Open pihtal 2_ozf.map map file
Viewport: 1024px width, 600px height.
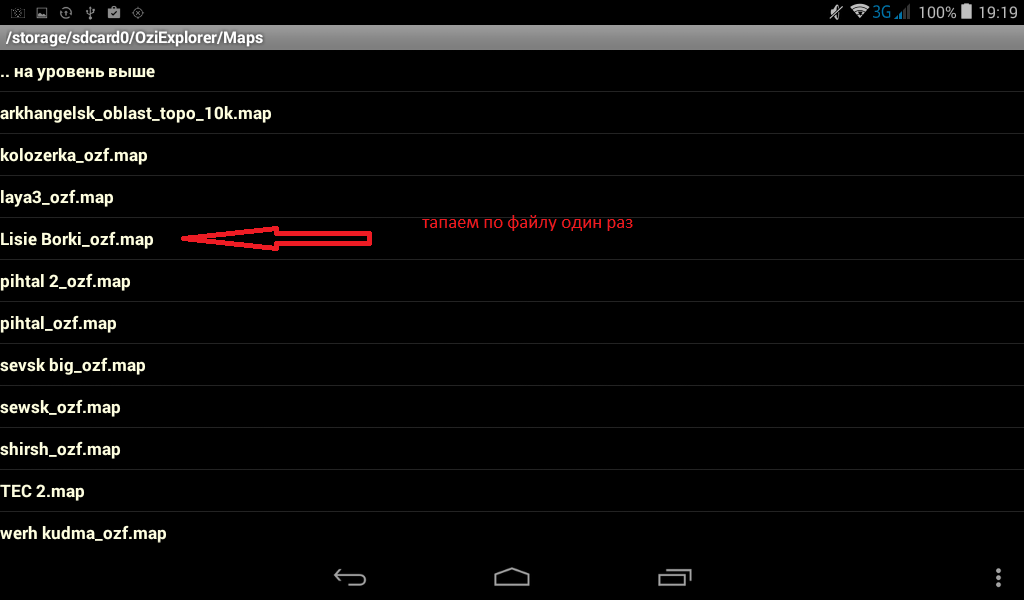click(512, 281)
